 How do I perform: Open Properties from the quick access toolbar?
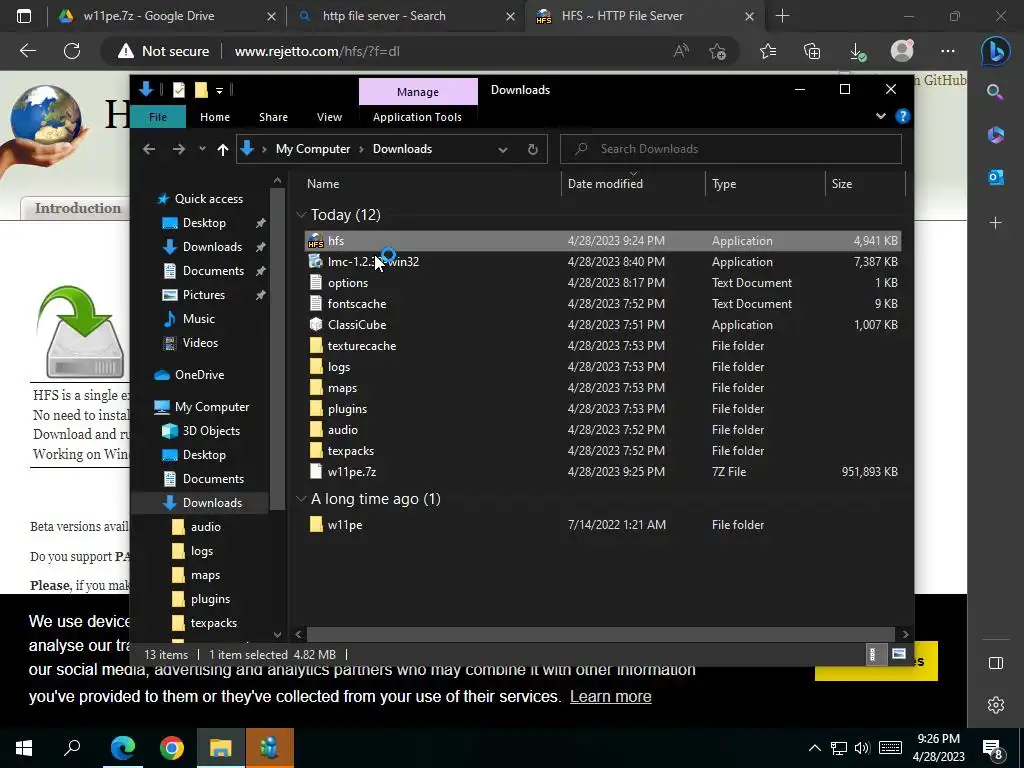(178, 90)
